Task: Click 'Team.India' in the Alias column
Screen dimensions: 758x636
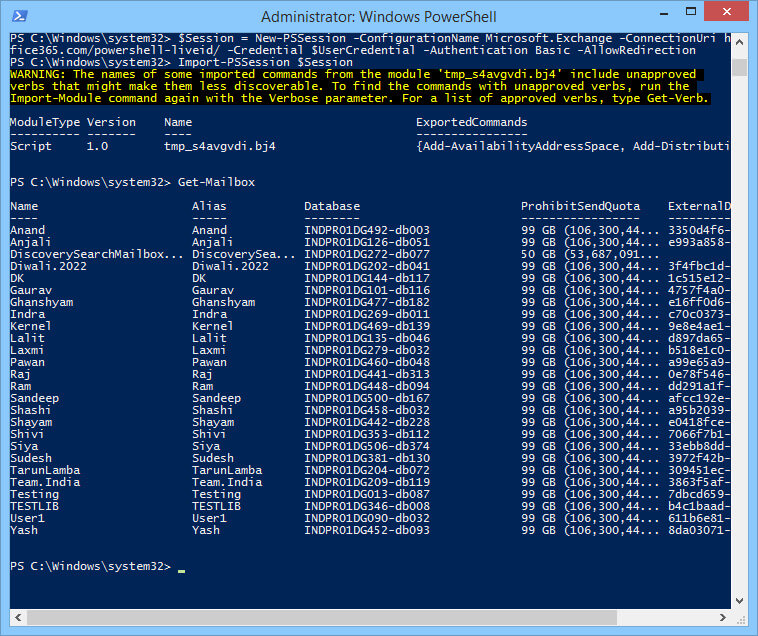Action: point(227,482)
